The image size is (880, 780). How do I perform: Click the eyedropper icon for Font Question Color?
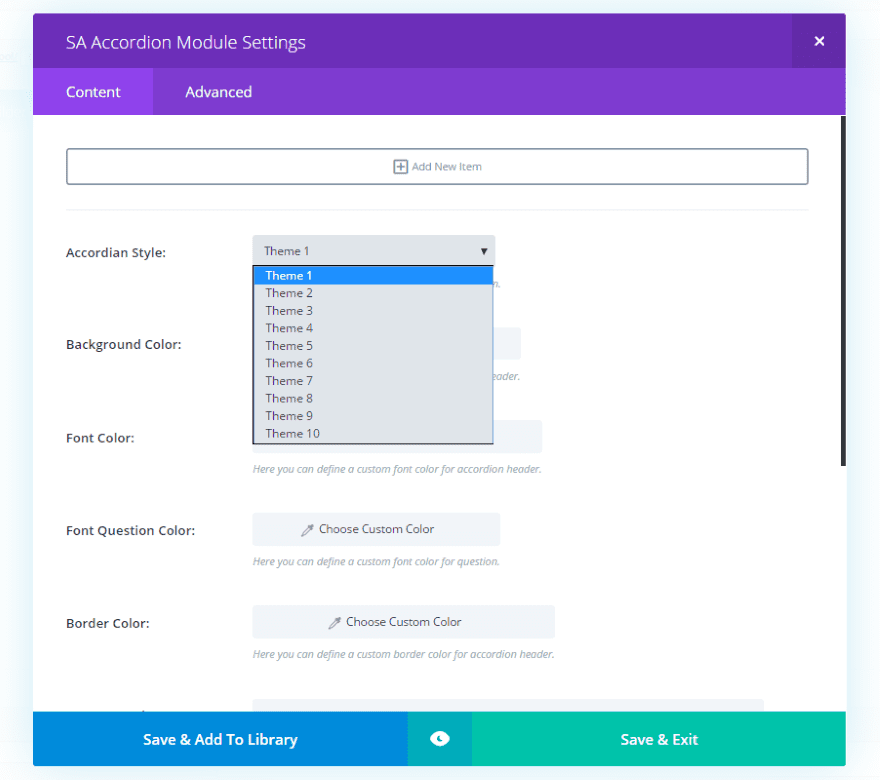(x=308, y=530)
